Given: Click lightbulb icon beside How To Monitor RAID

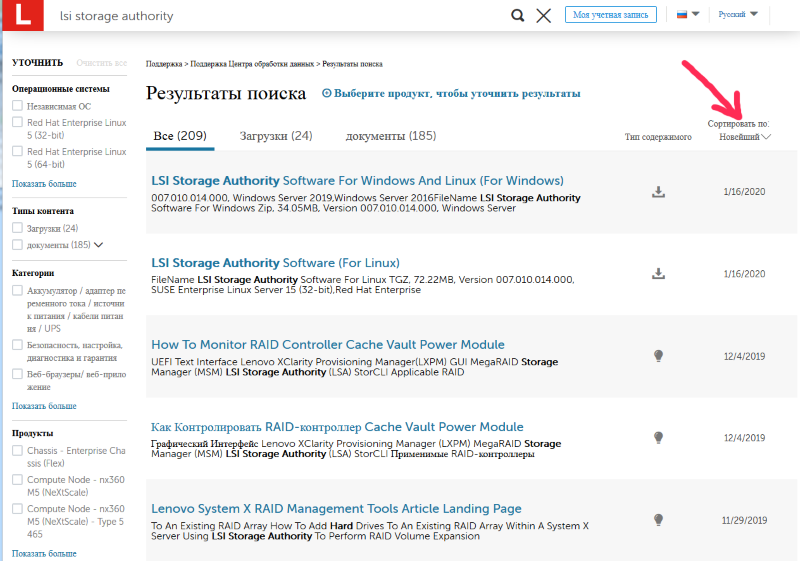Looking at the screenshot, I should [659, 356].
